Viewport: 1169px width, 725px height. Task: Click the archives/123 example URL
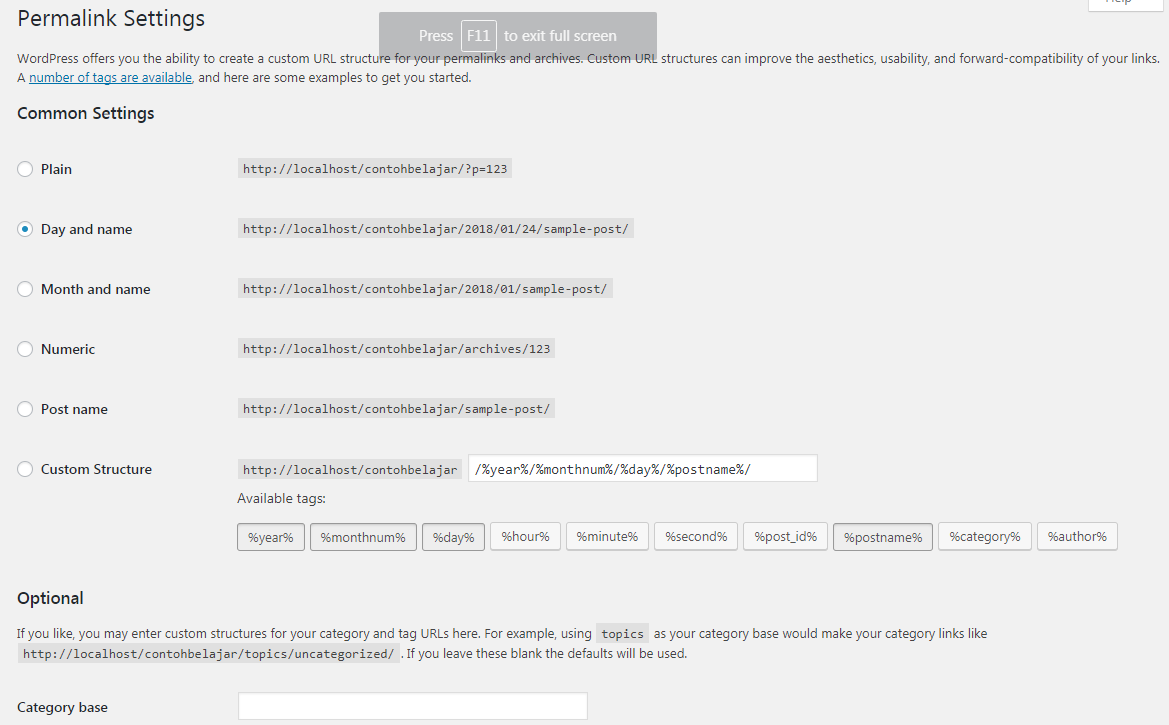(x=396, y=348)
